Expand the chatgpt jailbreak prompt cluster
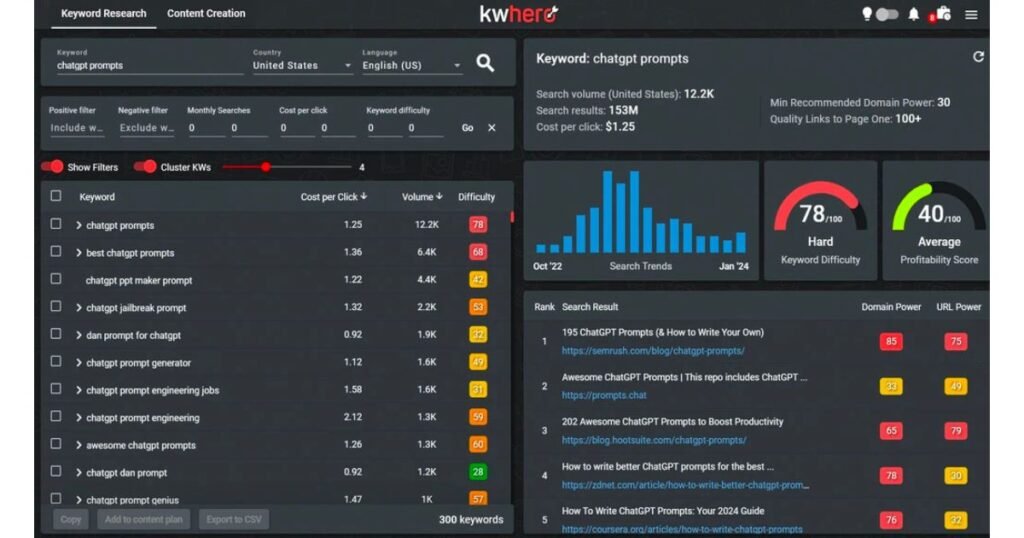 click(78, 308)
